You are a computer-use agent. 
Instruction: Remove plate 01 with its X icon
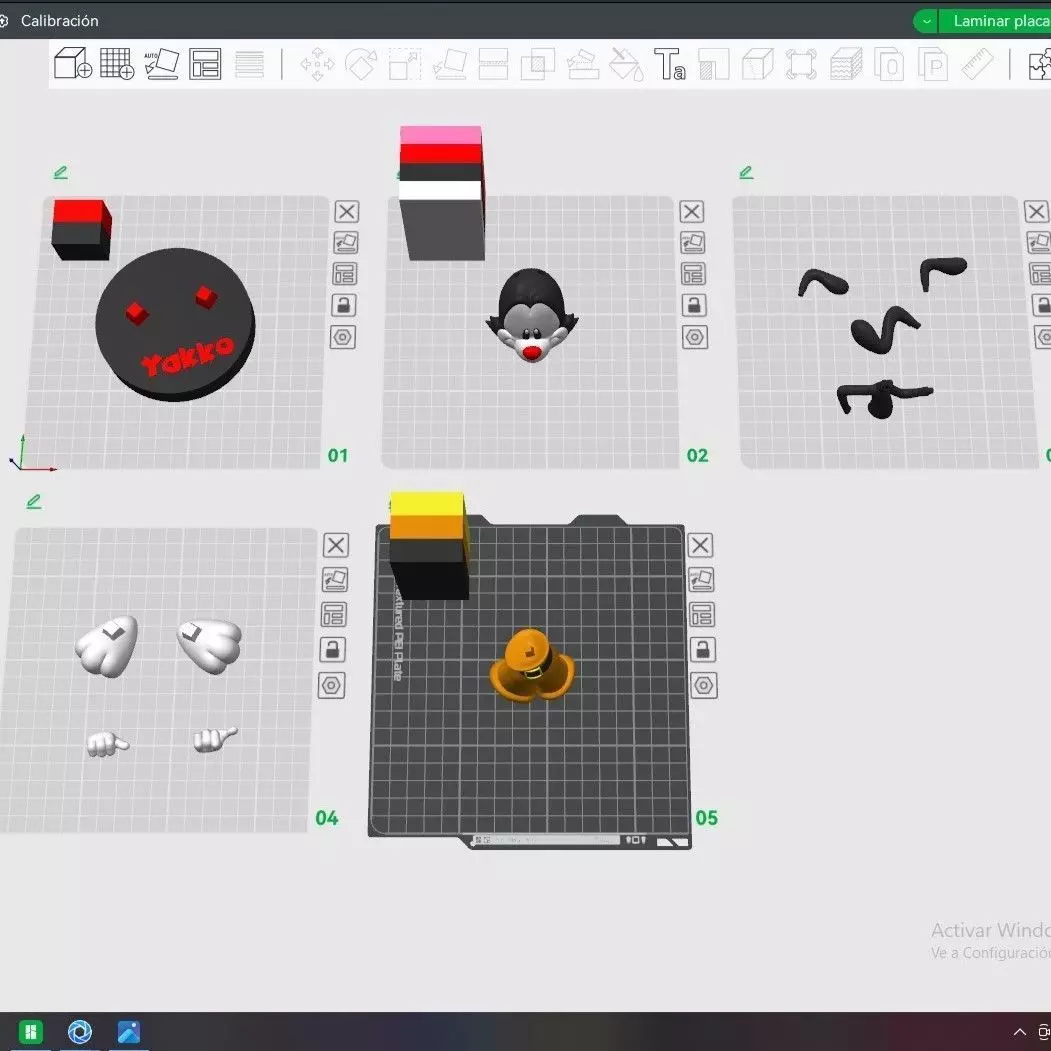347,212
